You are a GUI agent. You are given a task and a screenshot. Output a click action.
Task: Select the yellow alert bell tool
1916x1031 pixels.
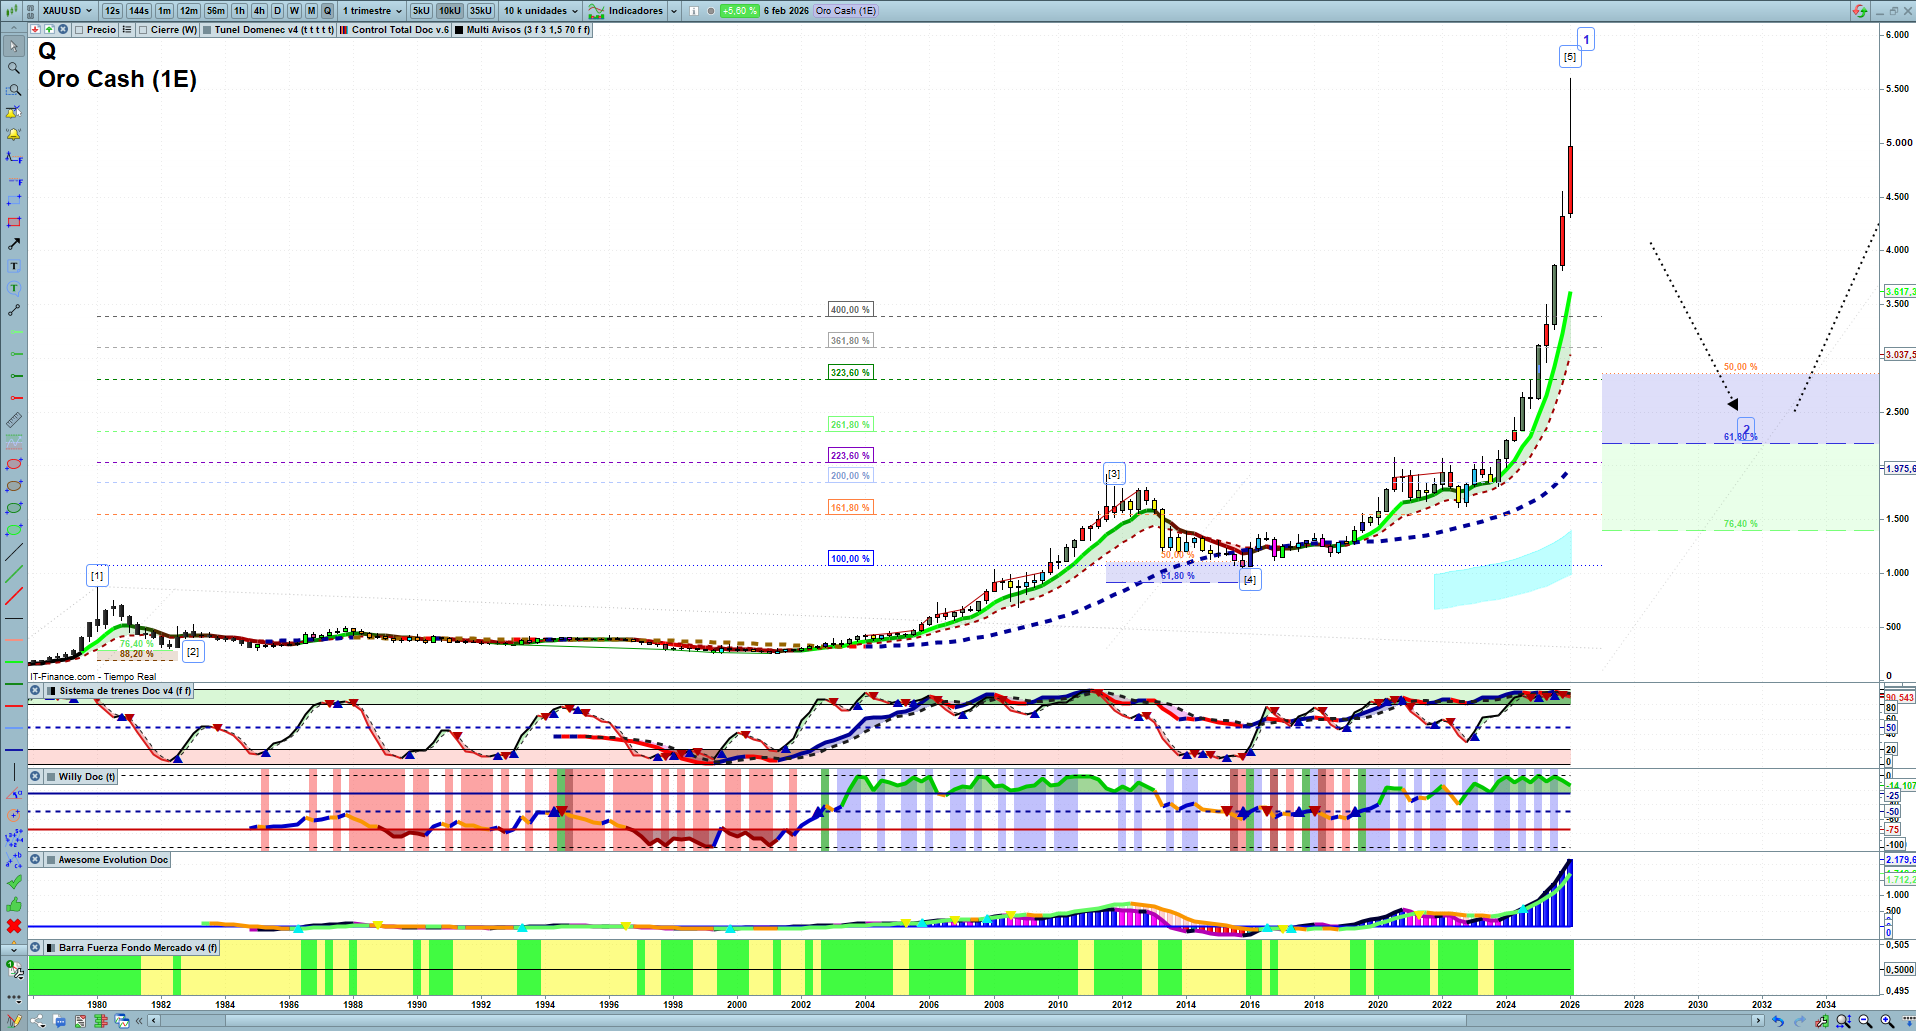point(14,134)
